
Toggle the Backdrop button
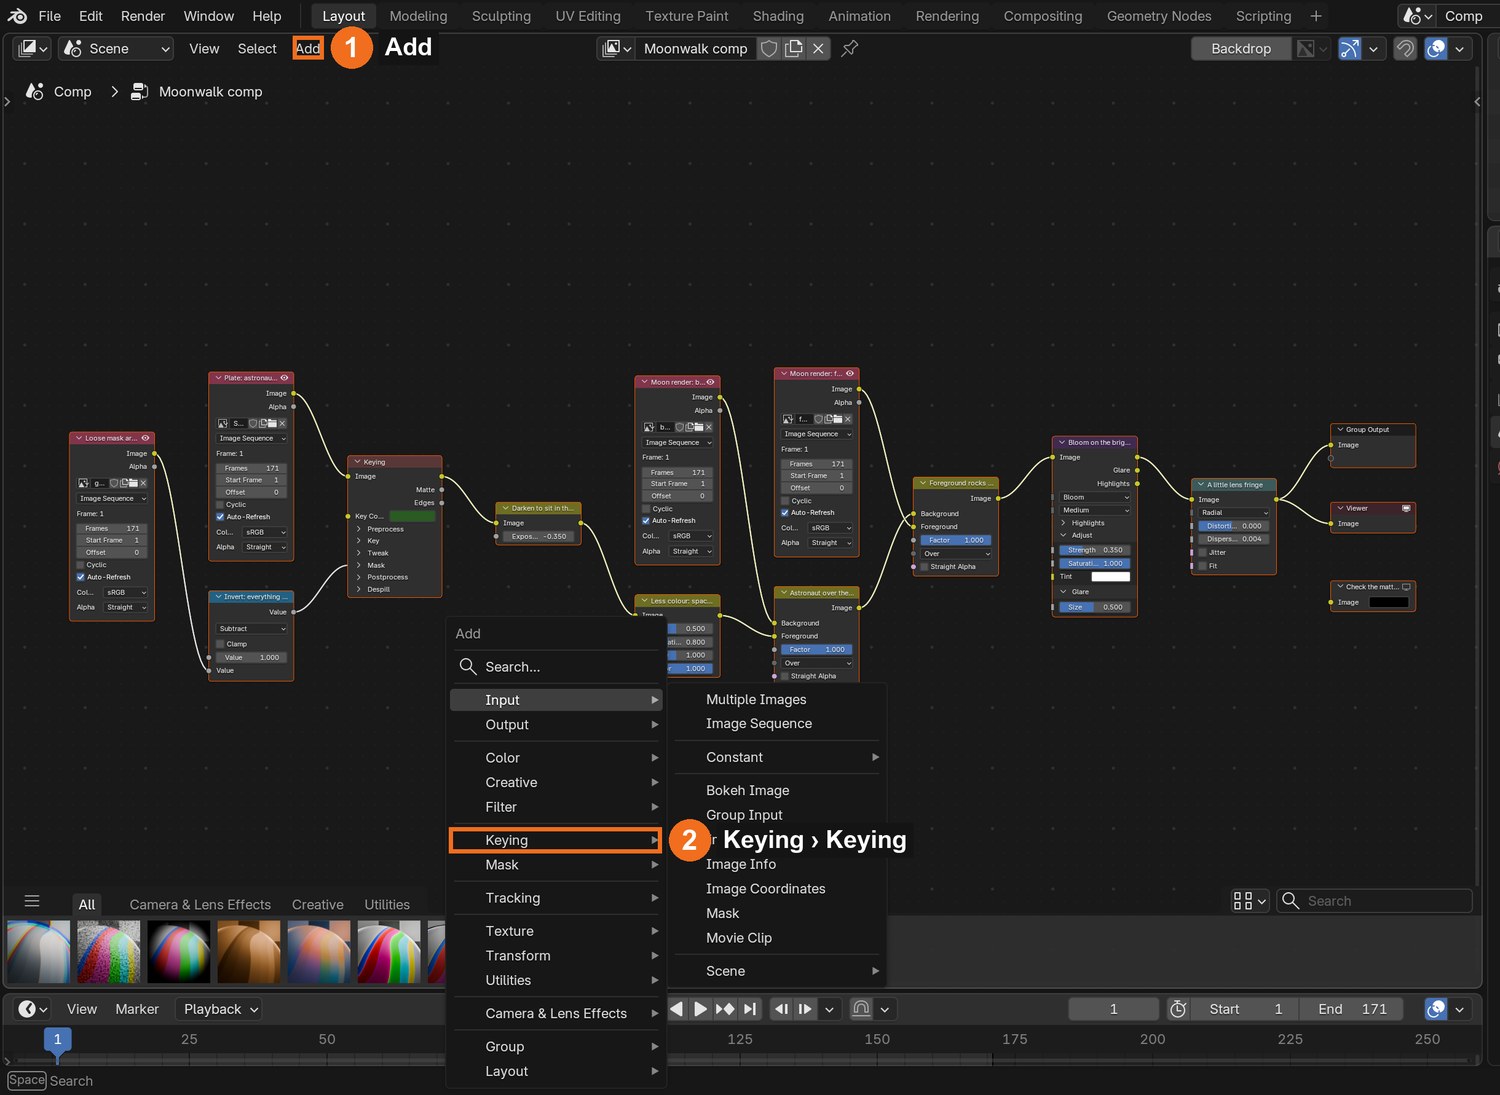[1241, 48]
